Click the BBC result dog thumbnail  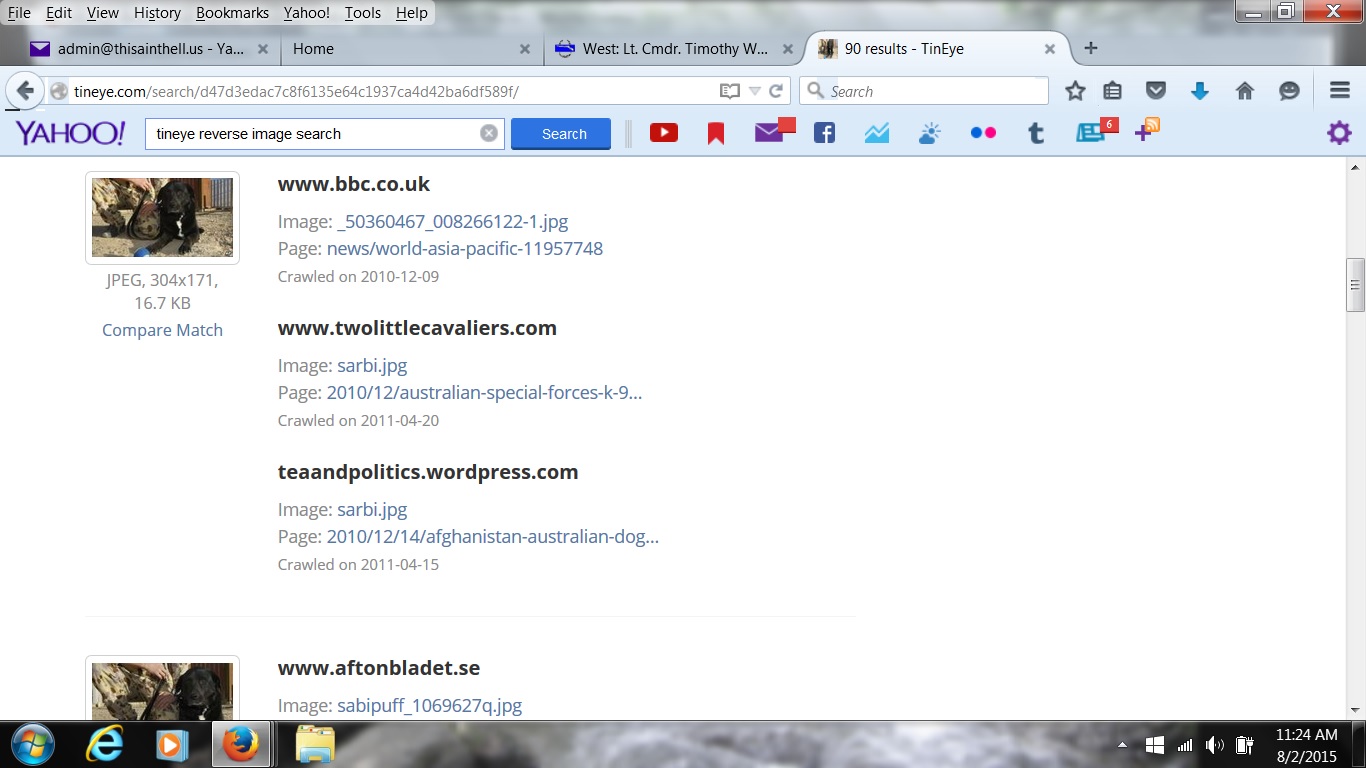pos(162,218)
